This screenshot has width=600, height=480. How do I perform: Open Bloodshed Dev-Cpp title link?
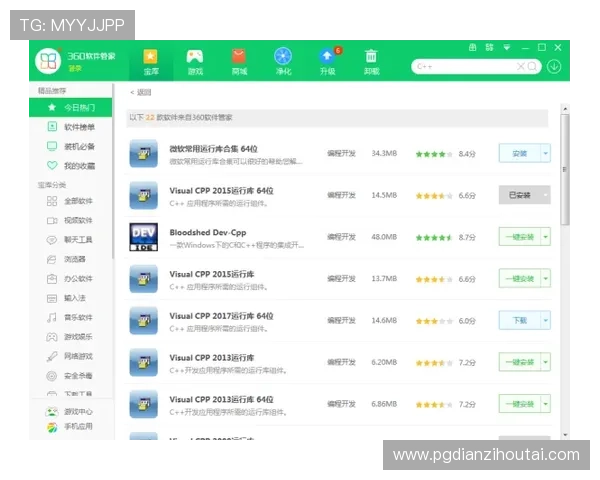tap(208, 232)
